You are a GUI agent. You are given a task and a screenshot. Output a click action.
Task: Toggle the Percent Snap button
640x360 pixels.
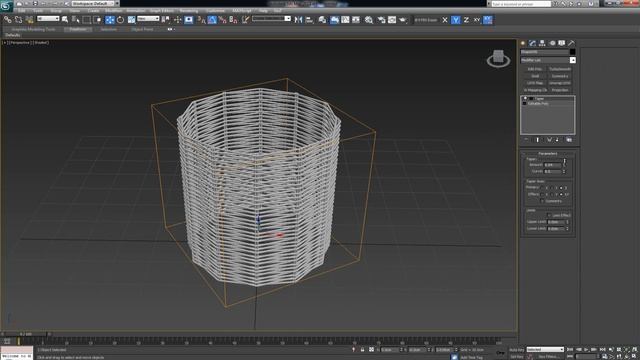pos(223,20)
